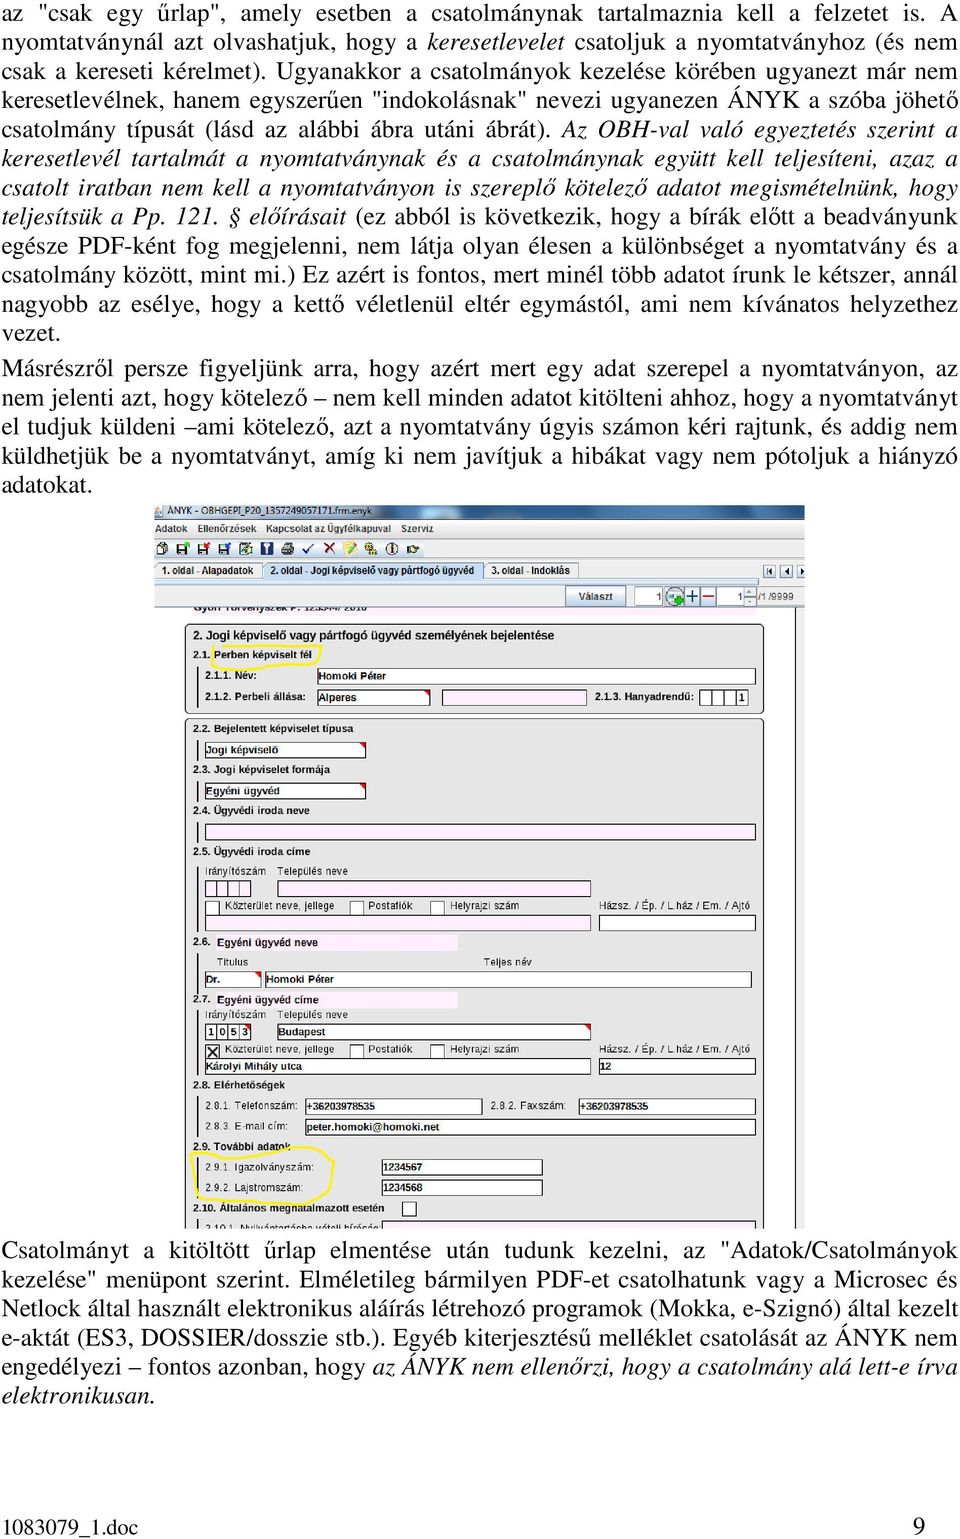960x1539 pixels.
Task: Click the Név field containing Homoki Péter
Action: 536,676
